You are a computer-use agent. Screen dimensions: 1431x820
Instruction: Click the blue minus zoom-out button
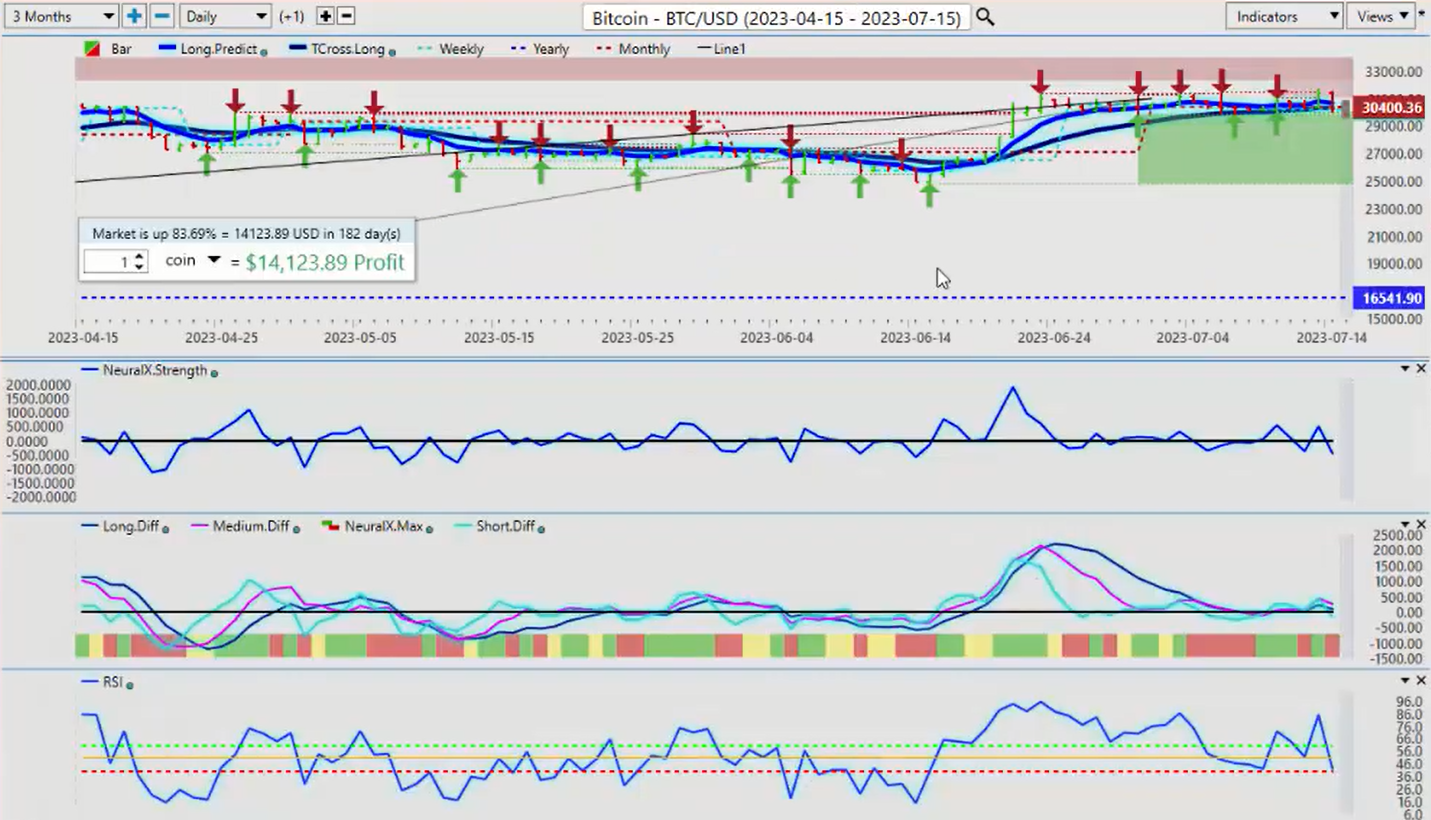point(161,16)
